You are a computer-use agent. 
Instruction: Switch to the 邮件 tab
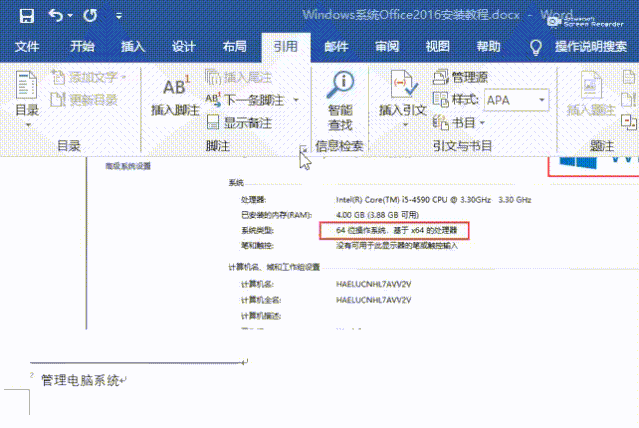337,46
